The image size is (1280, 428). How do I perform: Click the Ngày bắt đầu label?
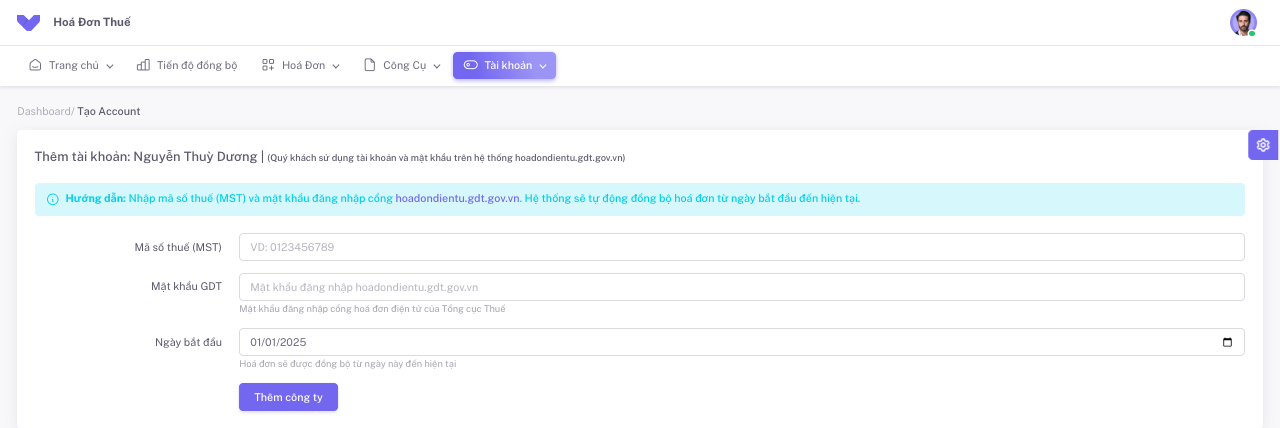(188, 342)
